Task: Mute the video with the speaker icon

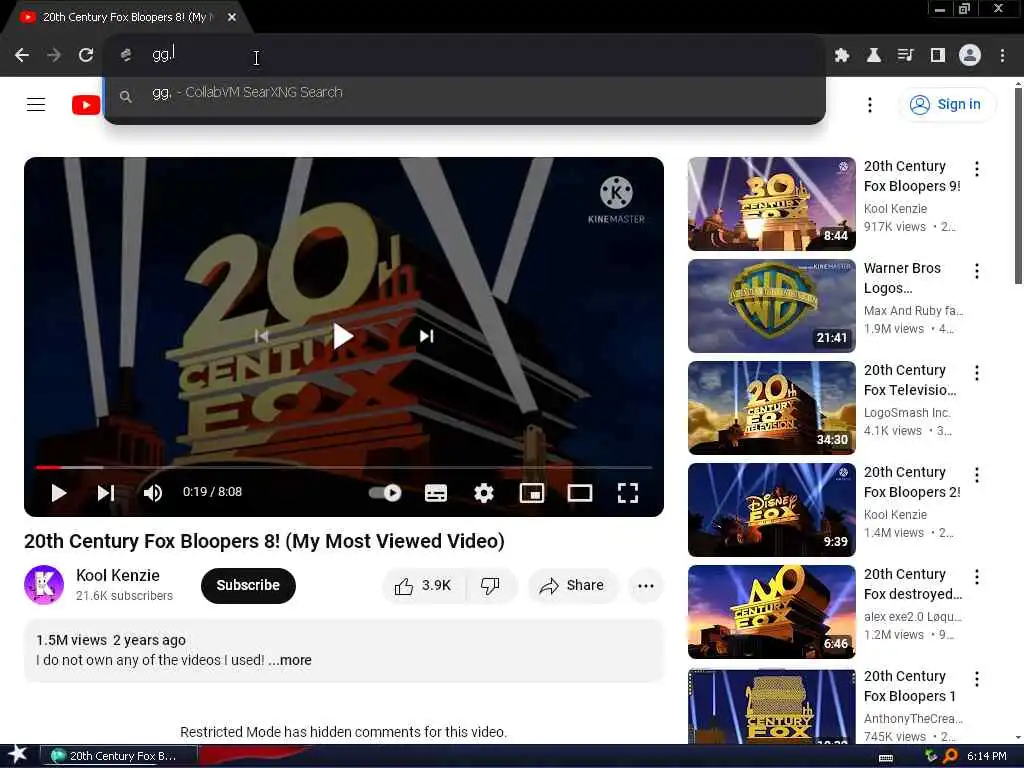Action: (x=153, y=493)
